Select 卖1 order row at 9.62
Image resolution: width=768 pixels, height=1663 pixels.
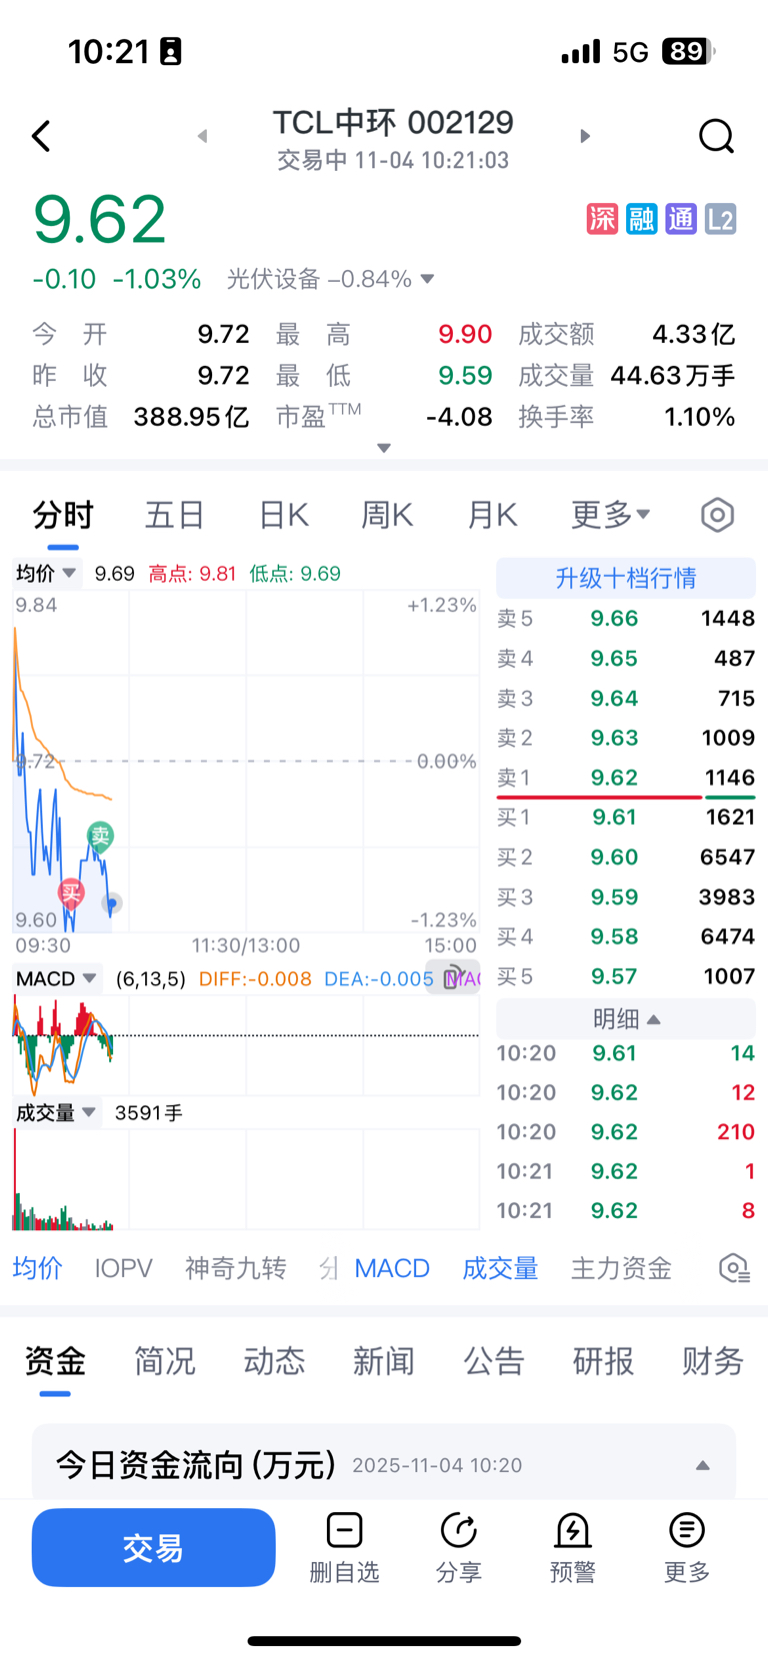point(626,777)
